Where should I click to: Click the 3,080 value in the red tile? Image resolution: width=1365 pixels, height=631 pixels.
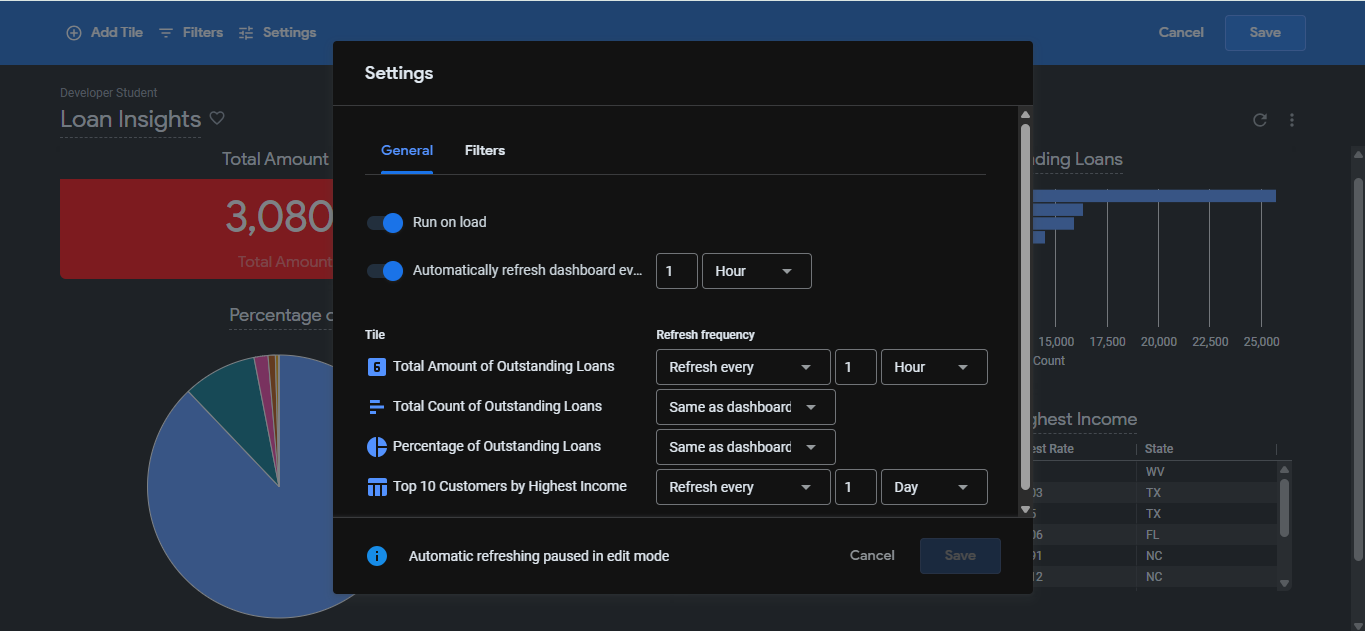(x=279, y=217)
